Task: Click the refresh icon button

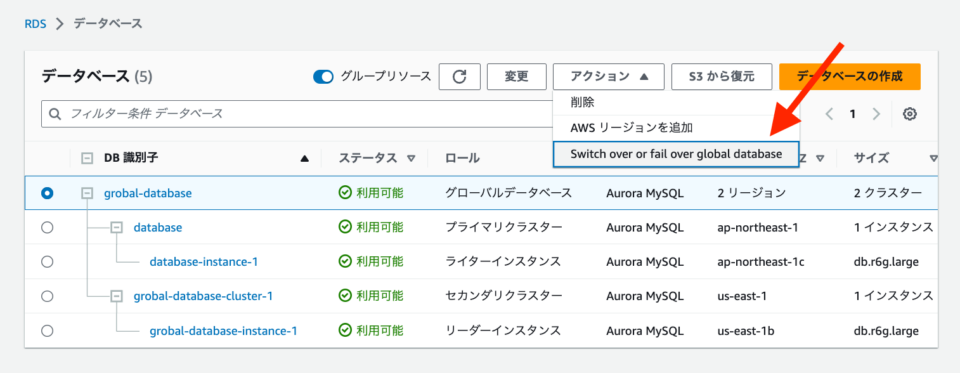Action: pos(459,77)
